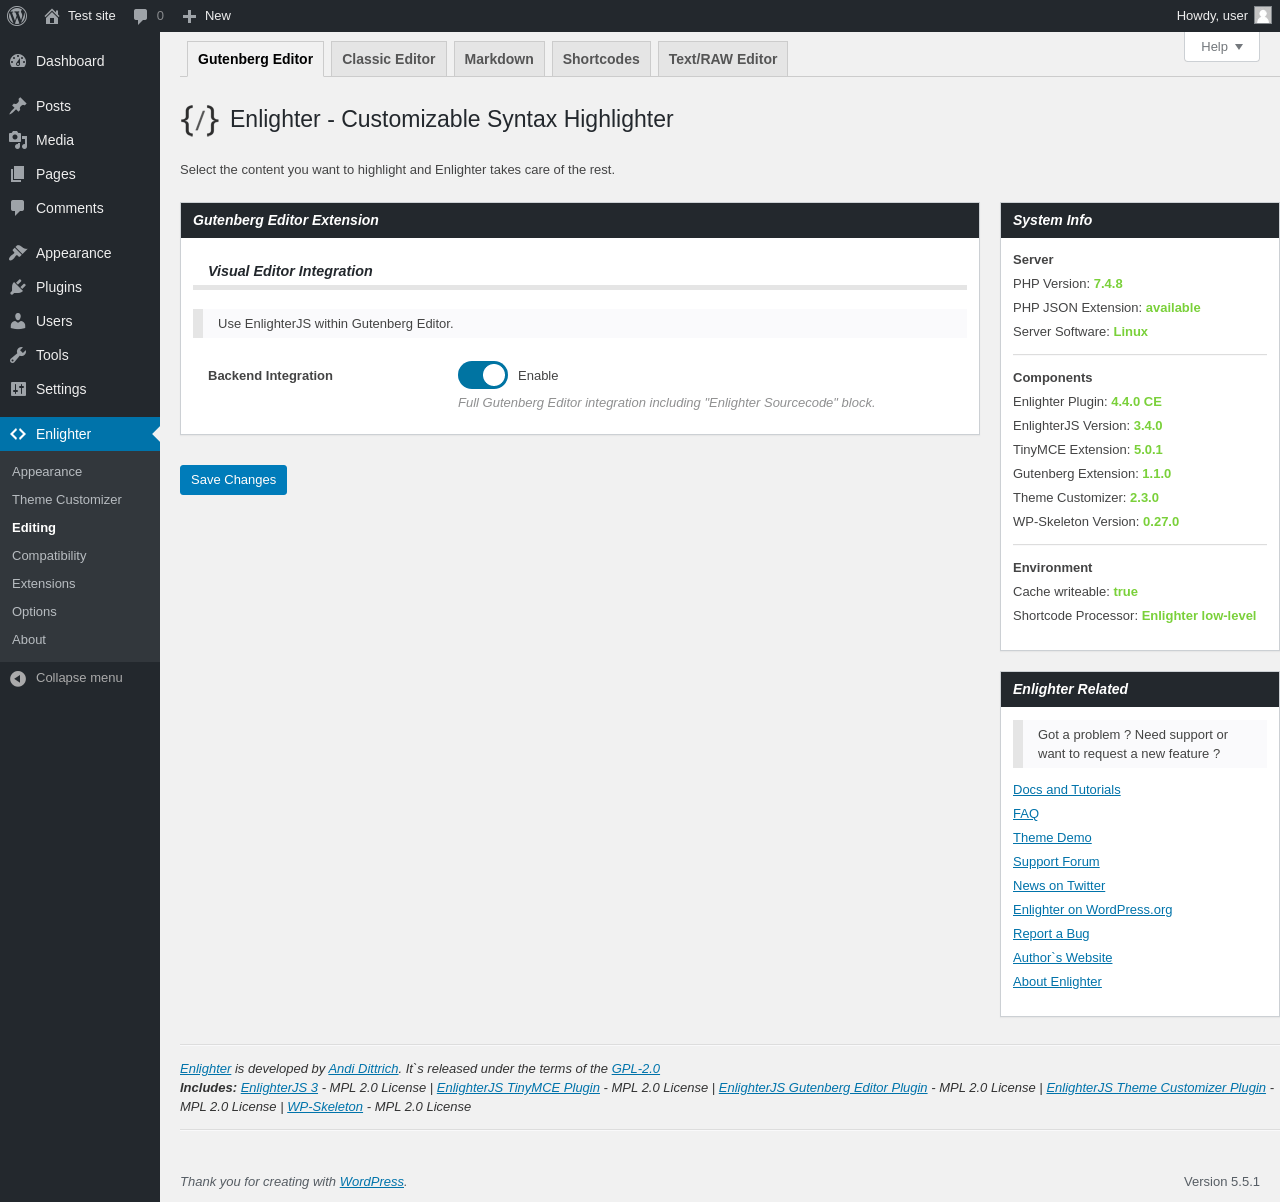Viewport: 1280px width, 1202px height.
Task: Go to Compatibility submenu item
Action: (x=49, y=556)
